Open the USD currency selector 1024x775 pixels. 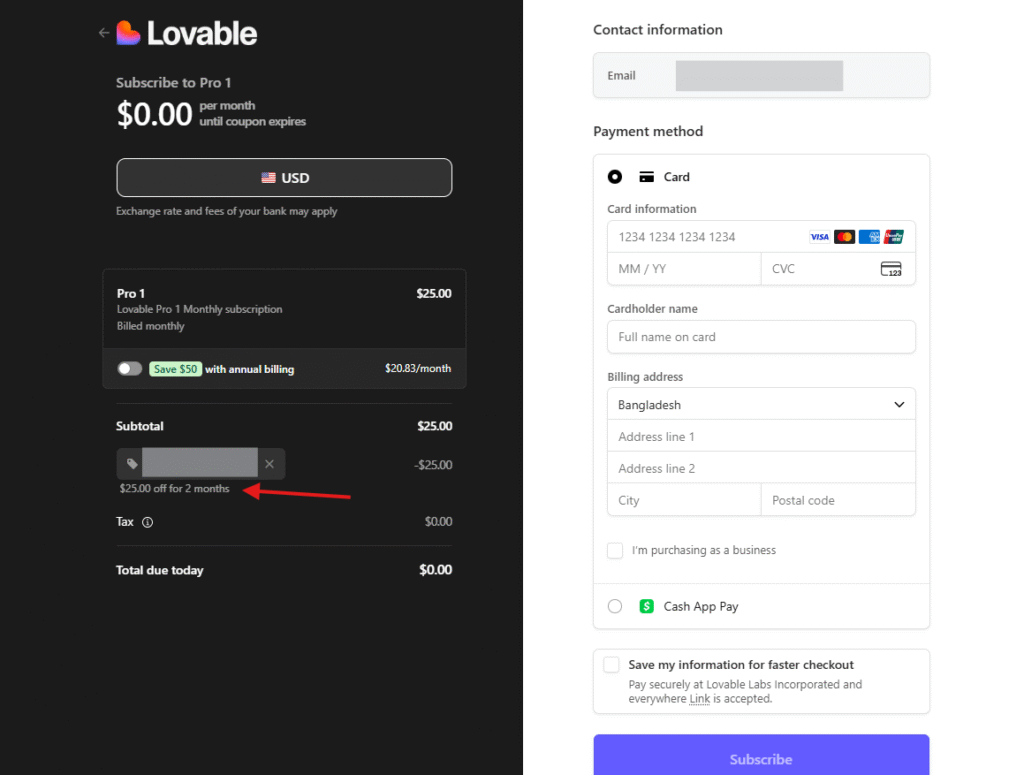click(x=284, y=177)
